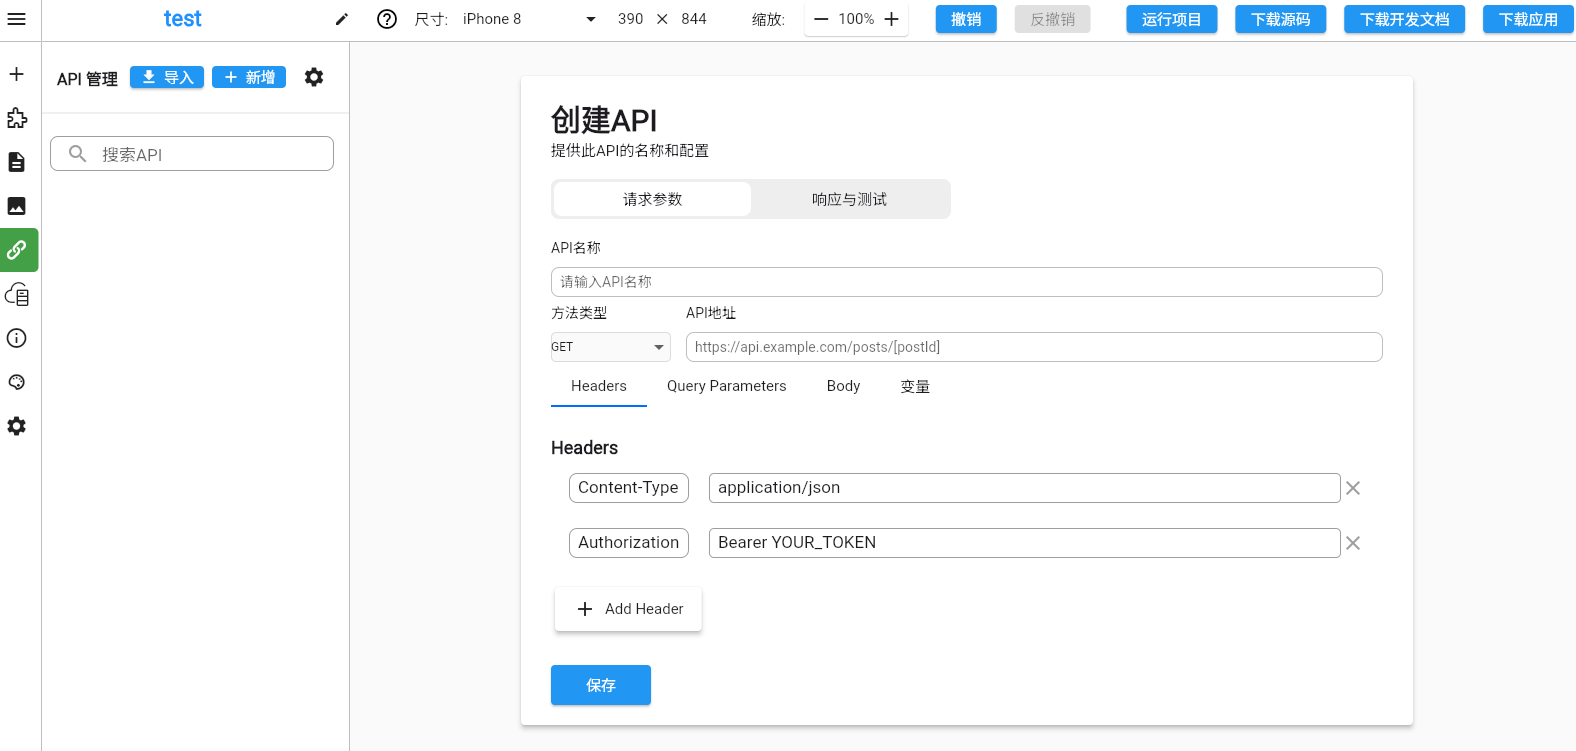
Task: Open the device size dropdown iPhone 8
Action: [530, 19]
